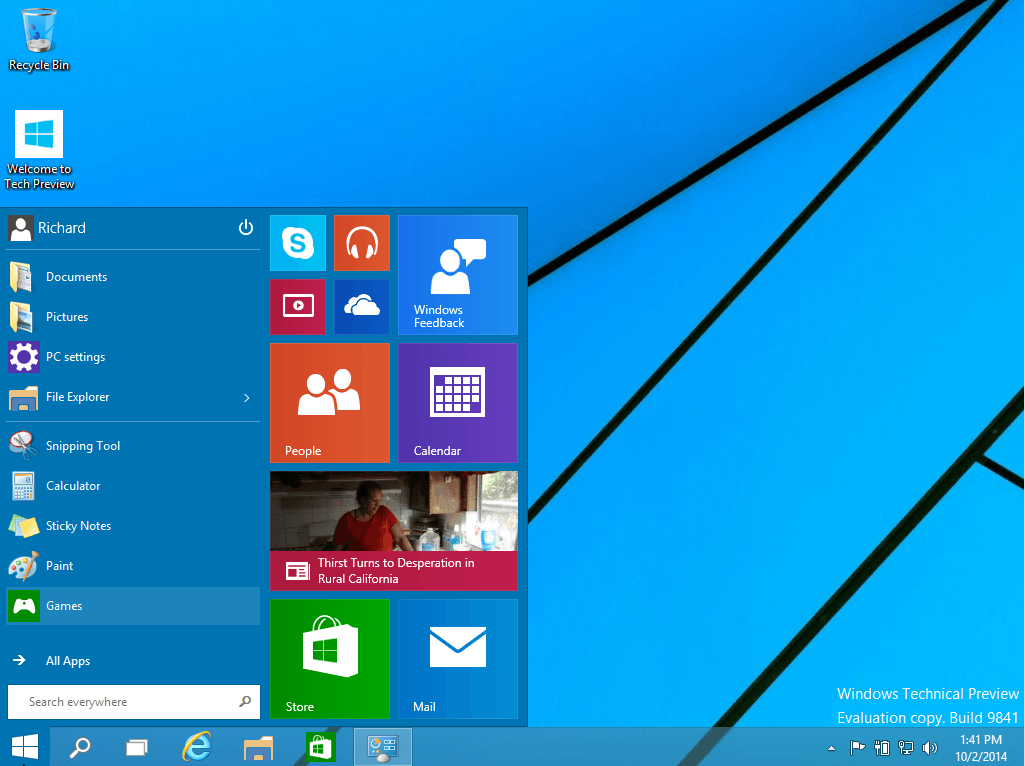Launch the Snipping Tool
The width and height of the screenshot is (1025, 766).
click(133, 446)
